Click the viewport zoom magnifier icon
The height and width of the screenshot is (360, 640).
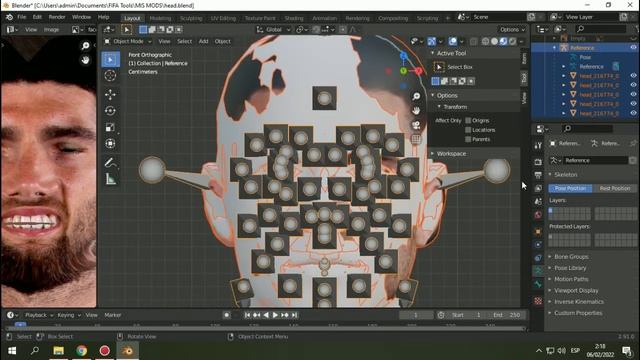tap(416, 96)
